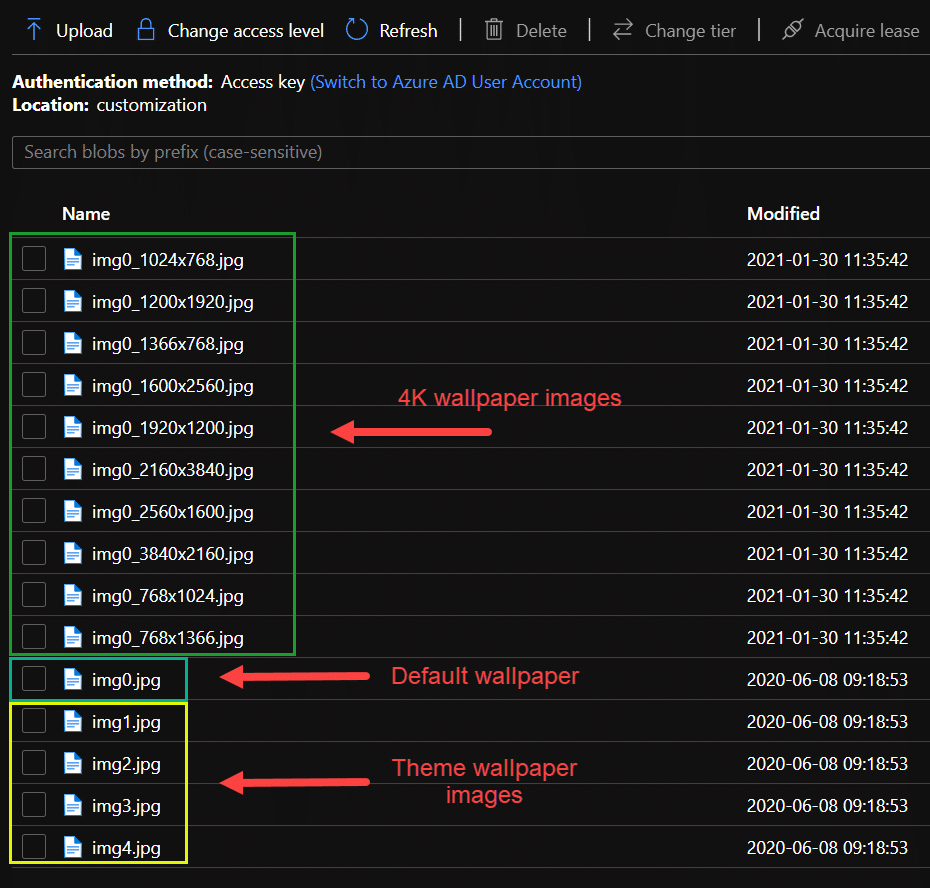Screen dimensions: 930x888
Task: Click the Delete trash can icon
Action: (493, 30)
